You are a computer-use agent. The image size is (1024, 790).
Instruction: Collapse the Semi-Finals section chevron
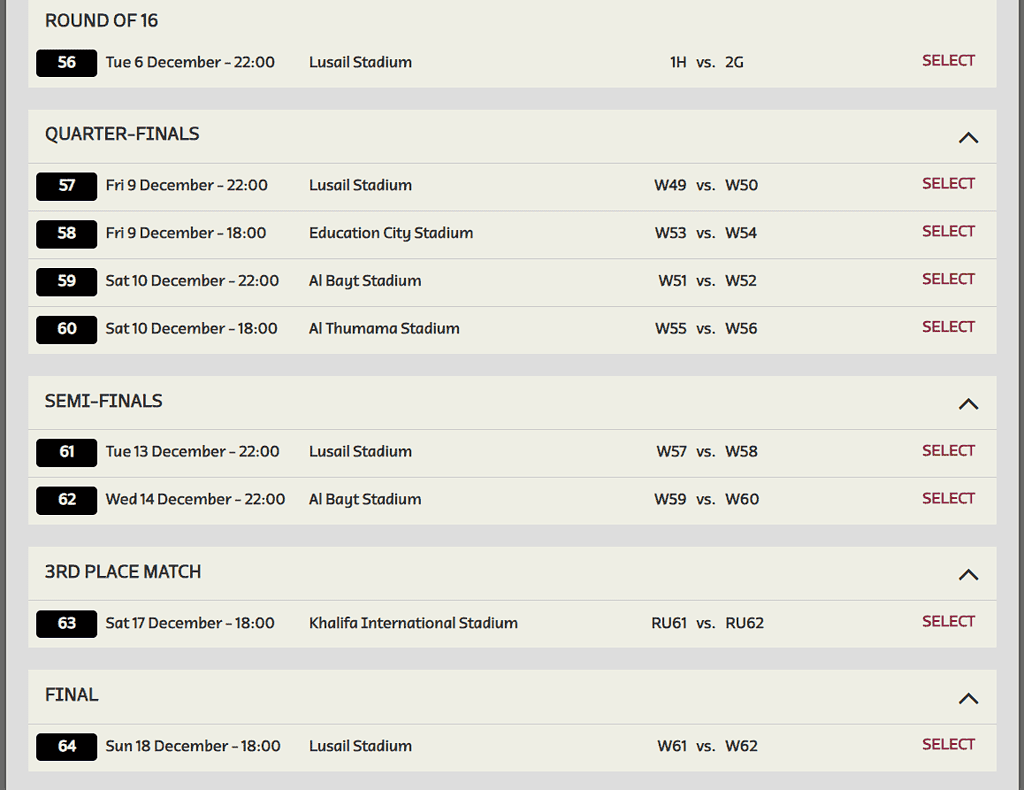968,404
